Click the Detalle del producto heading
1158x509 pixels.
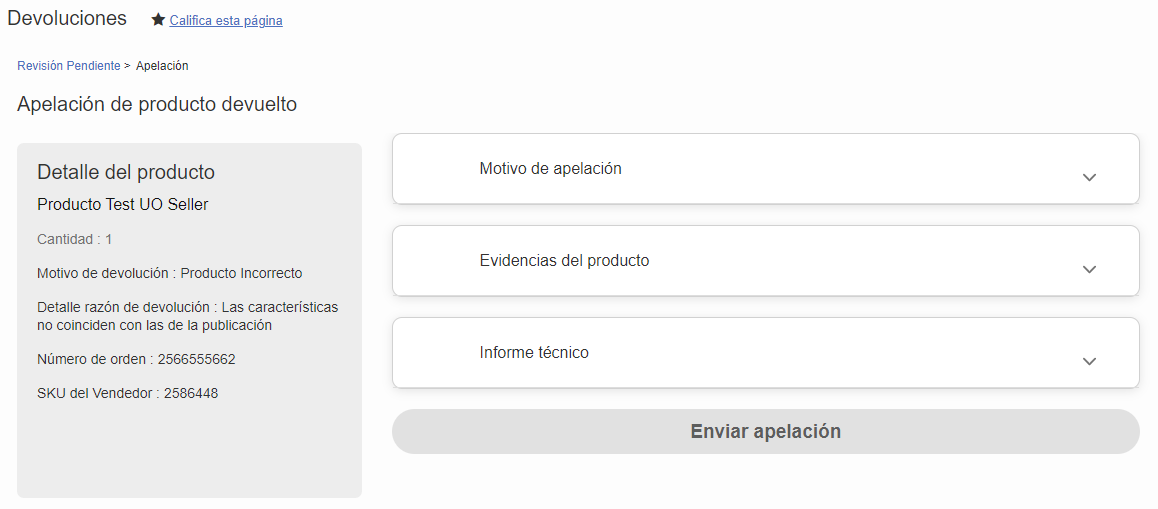(x=126, y=172)
